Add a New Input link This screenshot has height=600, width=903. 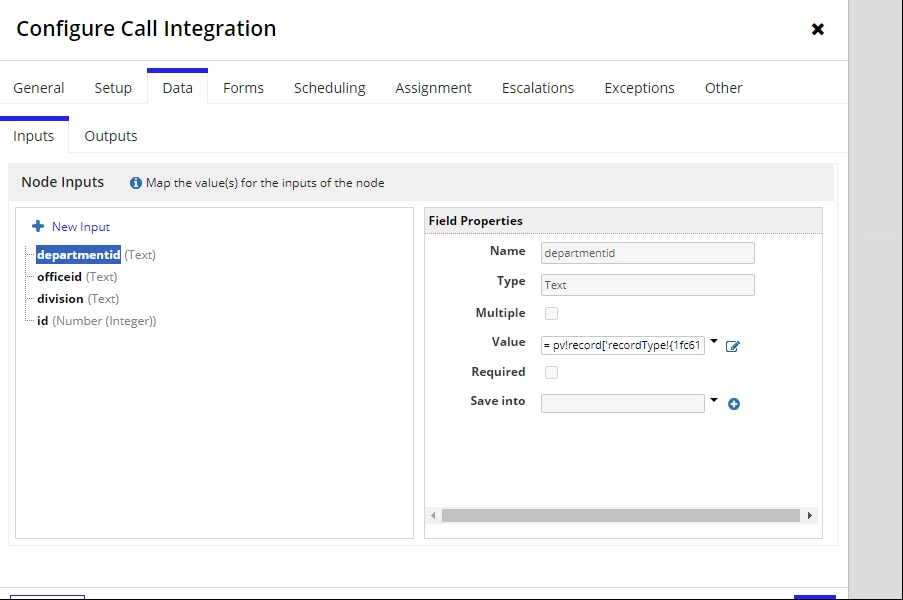81,227
